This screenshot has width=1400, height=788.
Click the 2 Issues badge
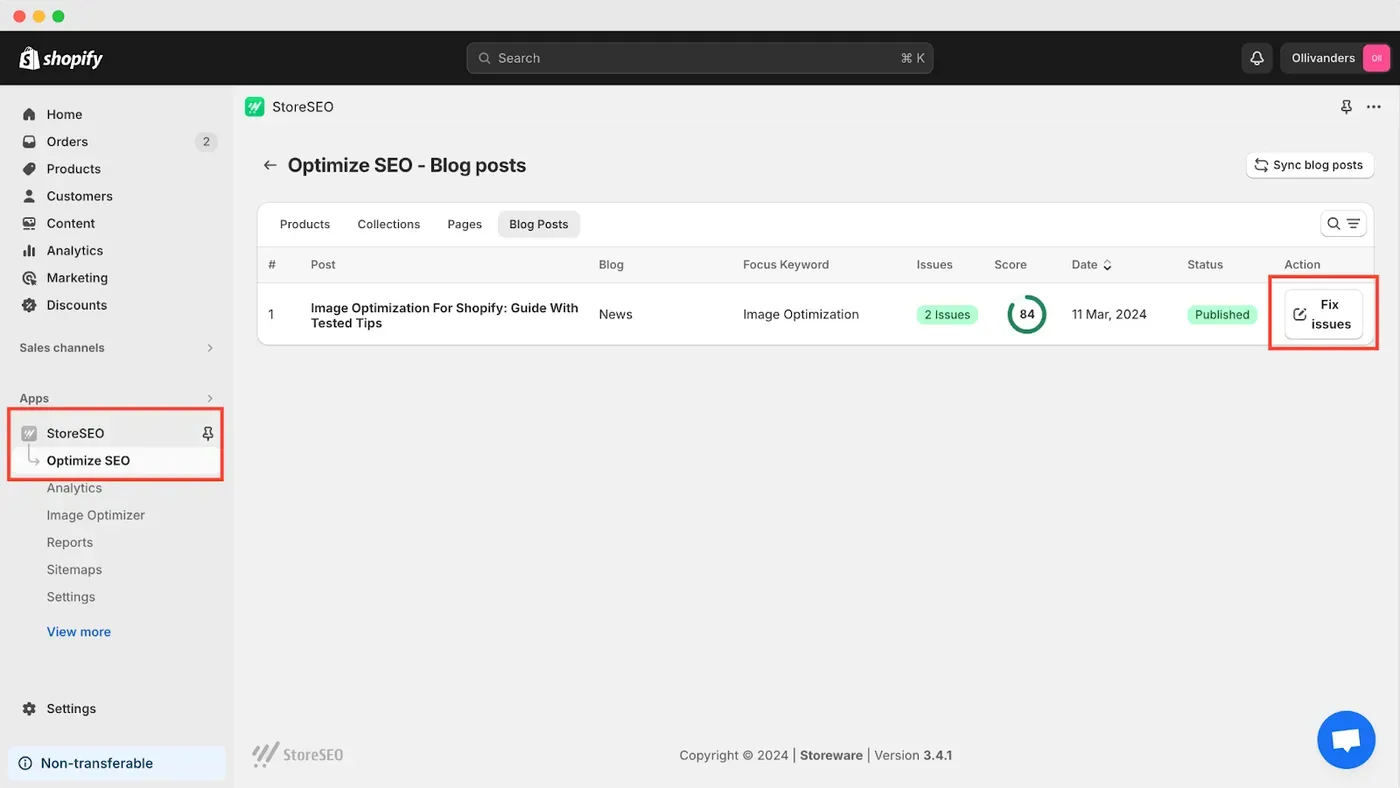[947, 314]
